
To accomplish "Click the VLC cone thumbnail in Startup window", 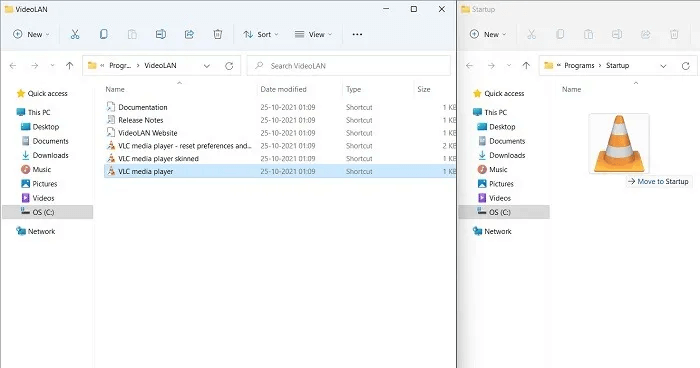I will (x=619, y=143).
